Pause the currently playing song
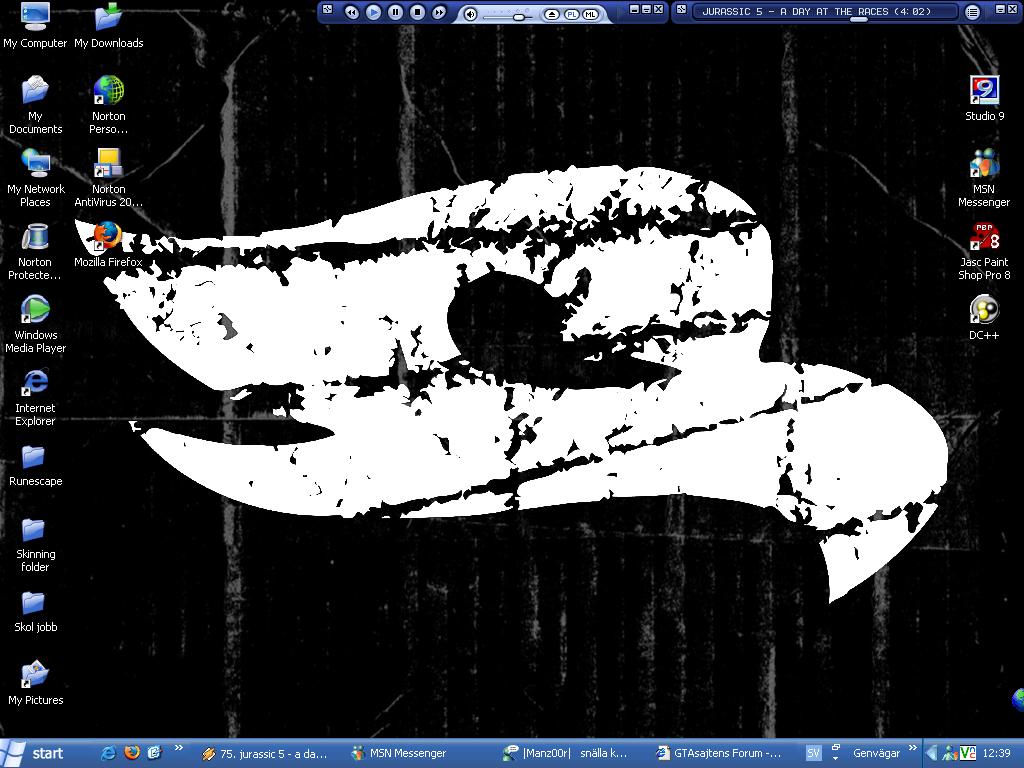The height and width of the screenshot is (768, 1024). (x=396, y=12)
